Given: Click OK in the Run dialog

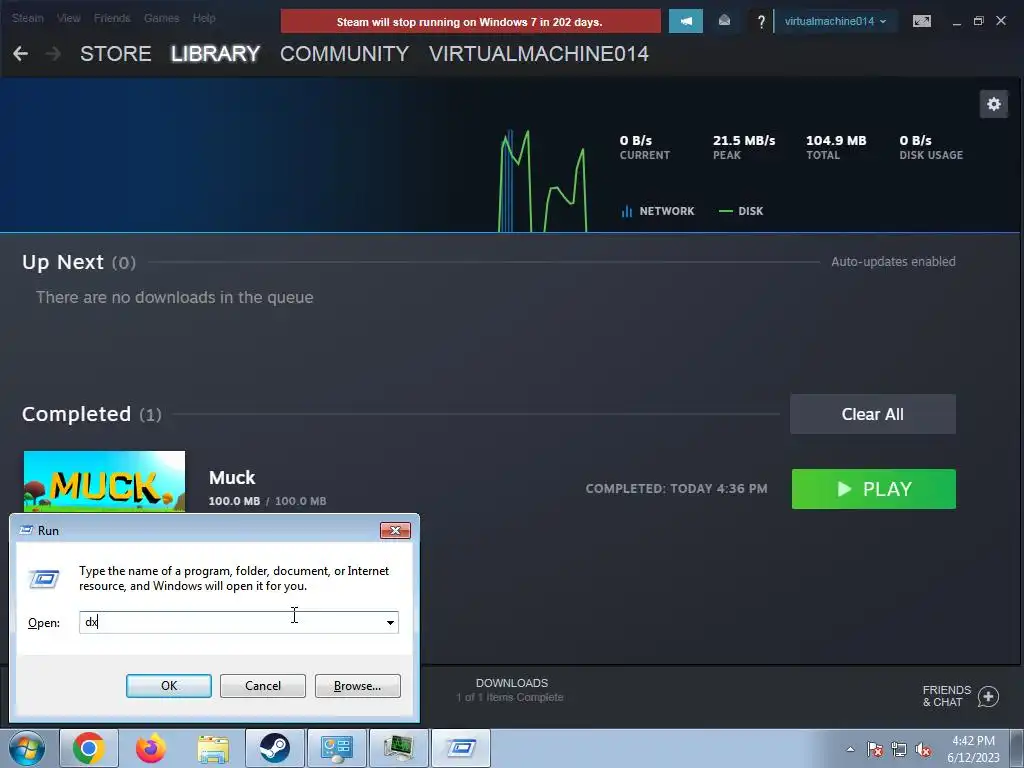Looking at the screenshot, I should coord(168,686).
